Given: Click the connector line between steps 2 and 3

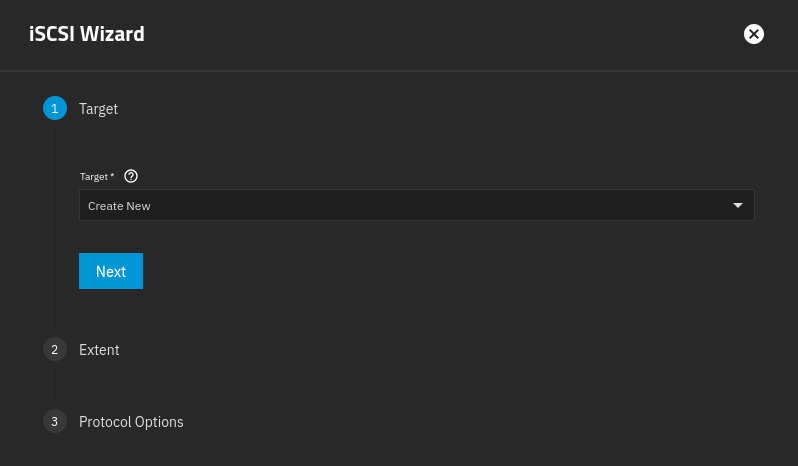Looking at the screenshot, I should tap(55, 386).
